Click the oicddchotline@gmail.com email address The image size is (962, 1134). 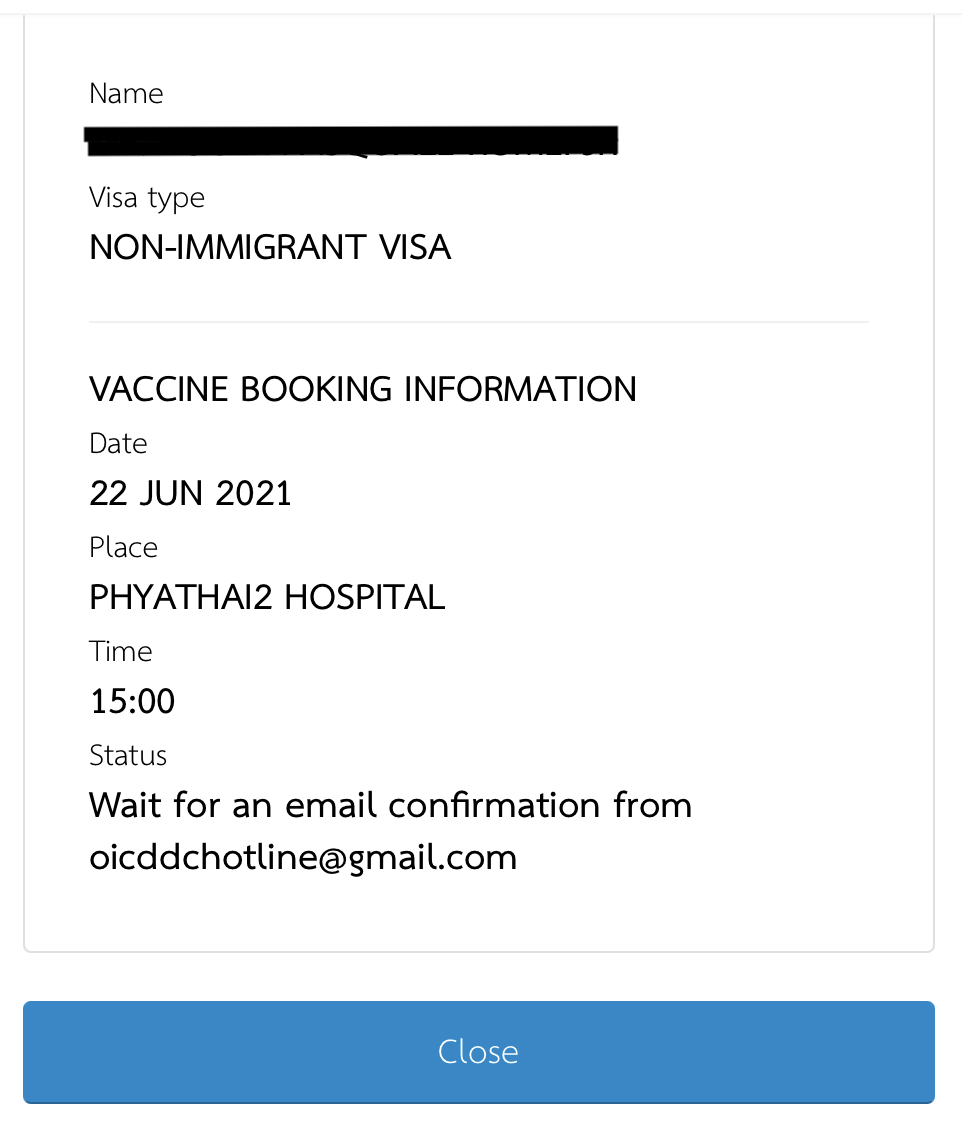click(x=303, y=858)
